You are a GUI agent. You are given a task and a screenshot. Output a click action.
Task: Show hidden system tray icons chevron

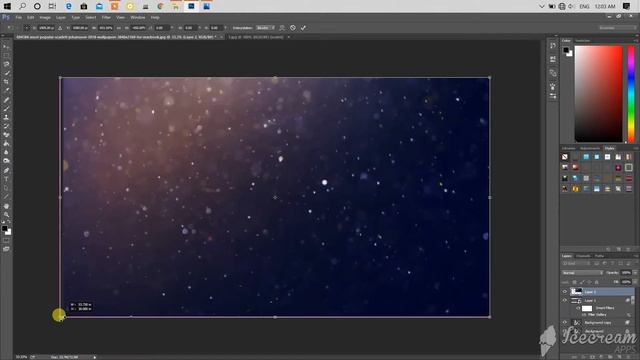pyautogui.click(x=542, y=7)
